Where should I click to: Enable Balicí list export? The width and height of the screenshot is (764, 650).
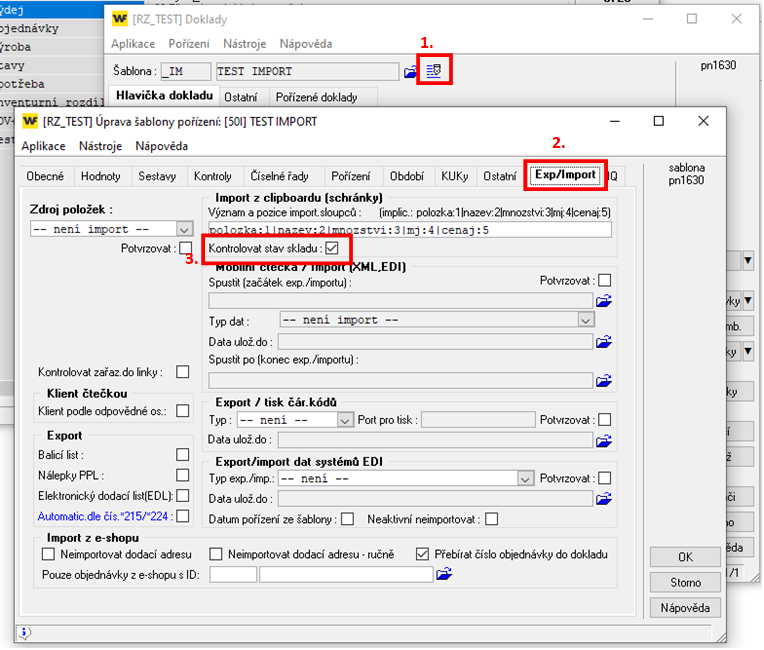coord(183,455)
